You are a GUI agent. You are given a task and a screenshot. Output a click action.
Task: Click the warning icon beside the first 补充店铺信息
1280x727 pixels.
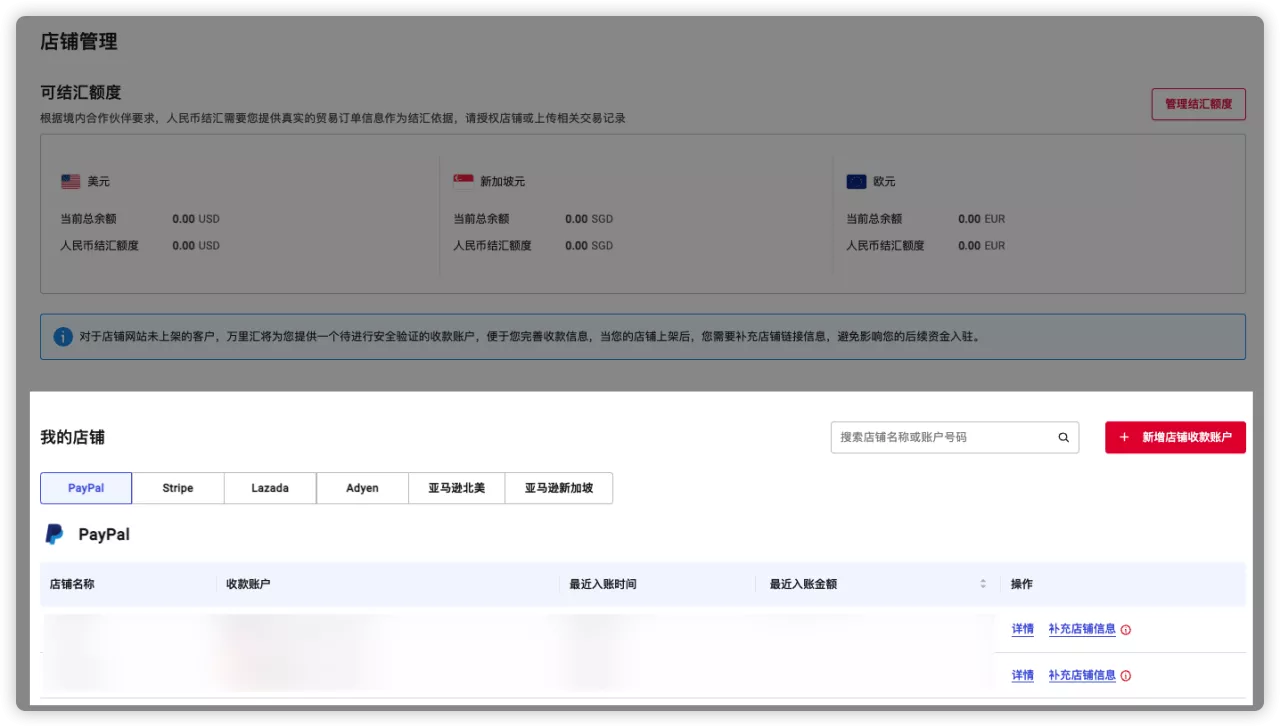tap(1126, 629)
